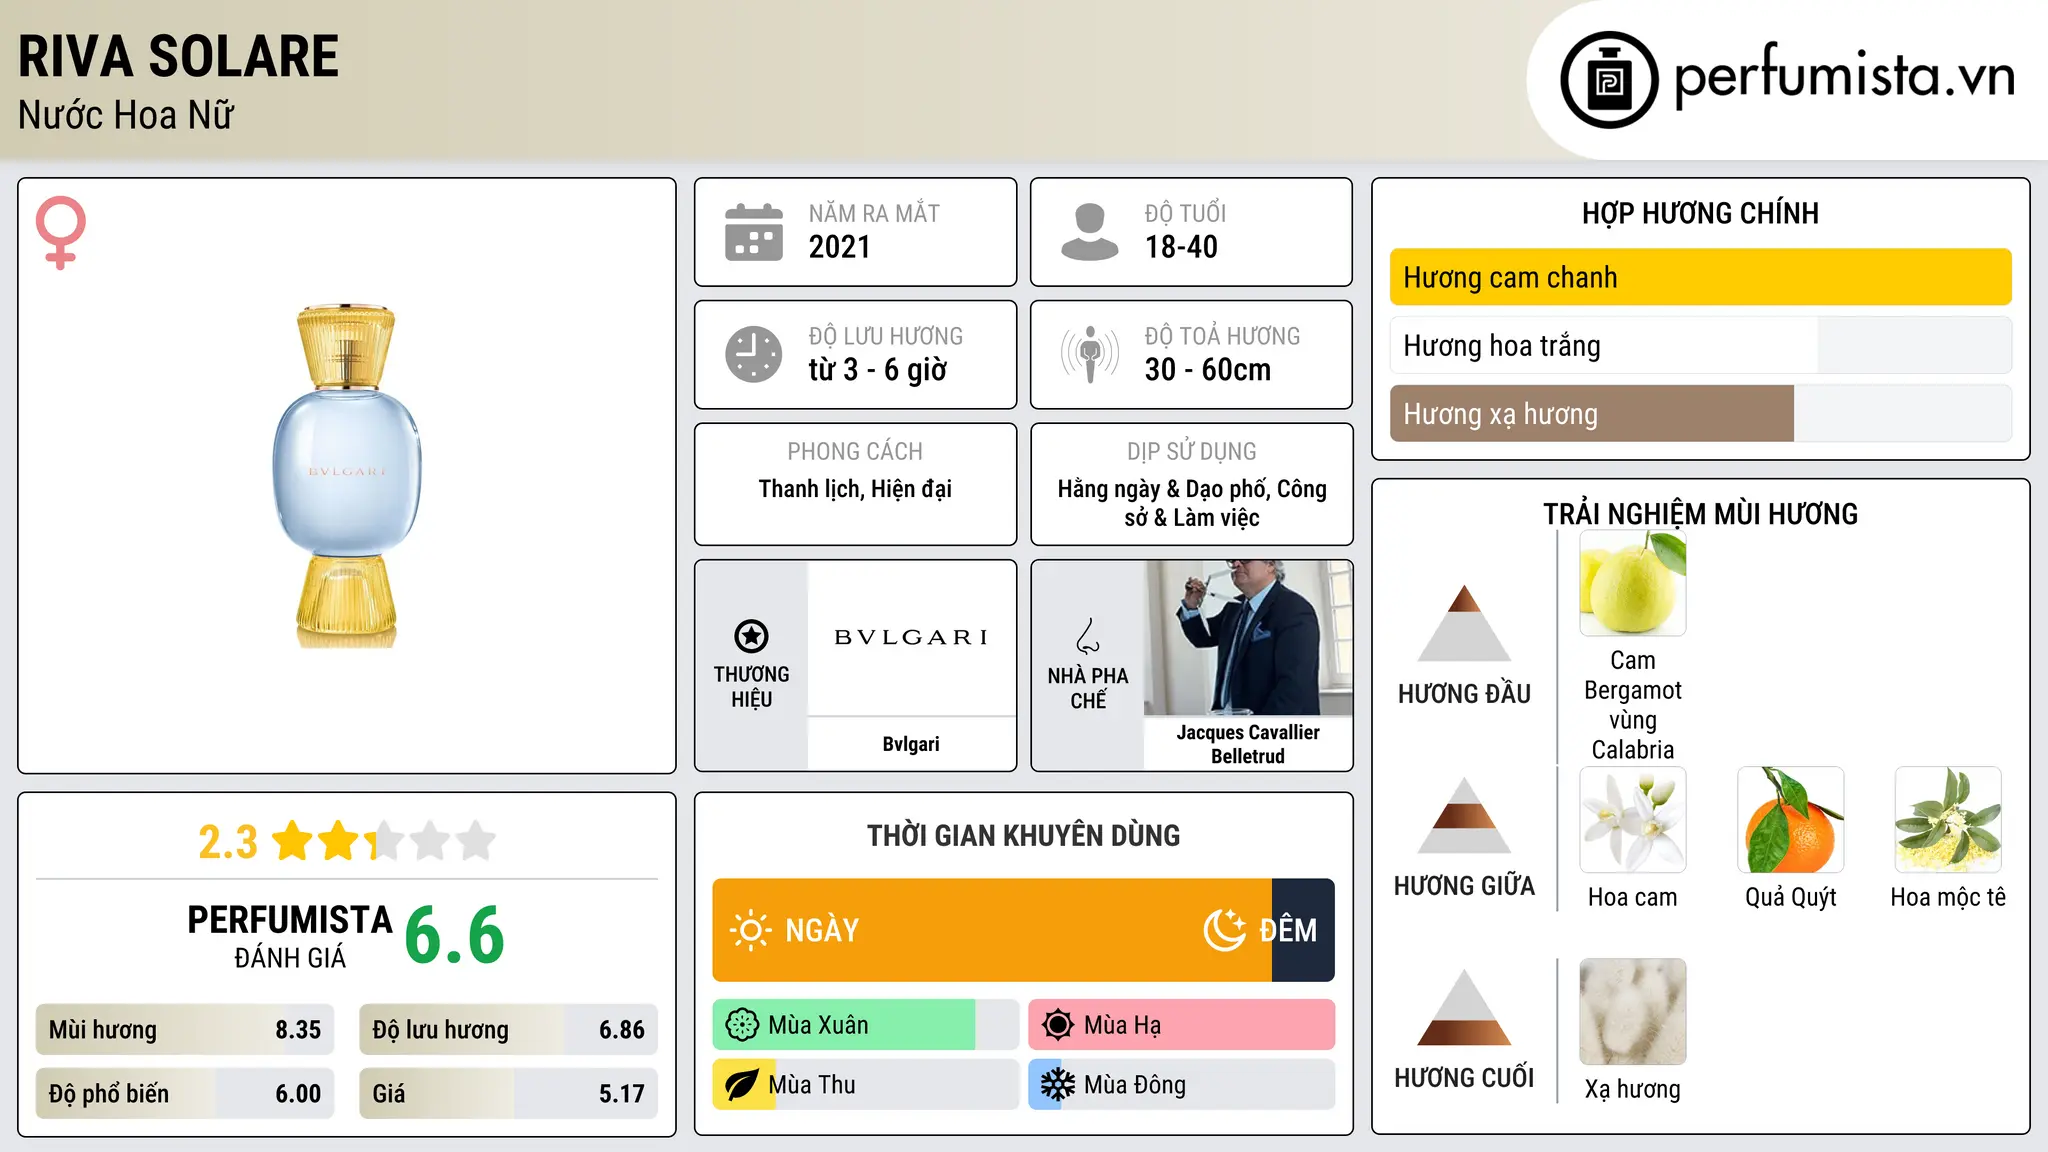Select the Hương cam chanh accord bar

tap(1700, 277)
